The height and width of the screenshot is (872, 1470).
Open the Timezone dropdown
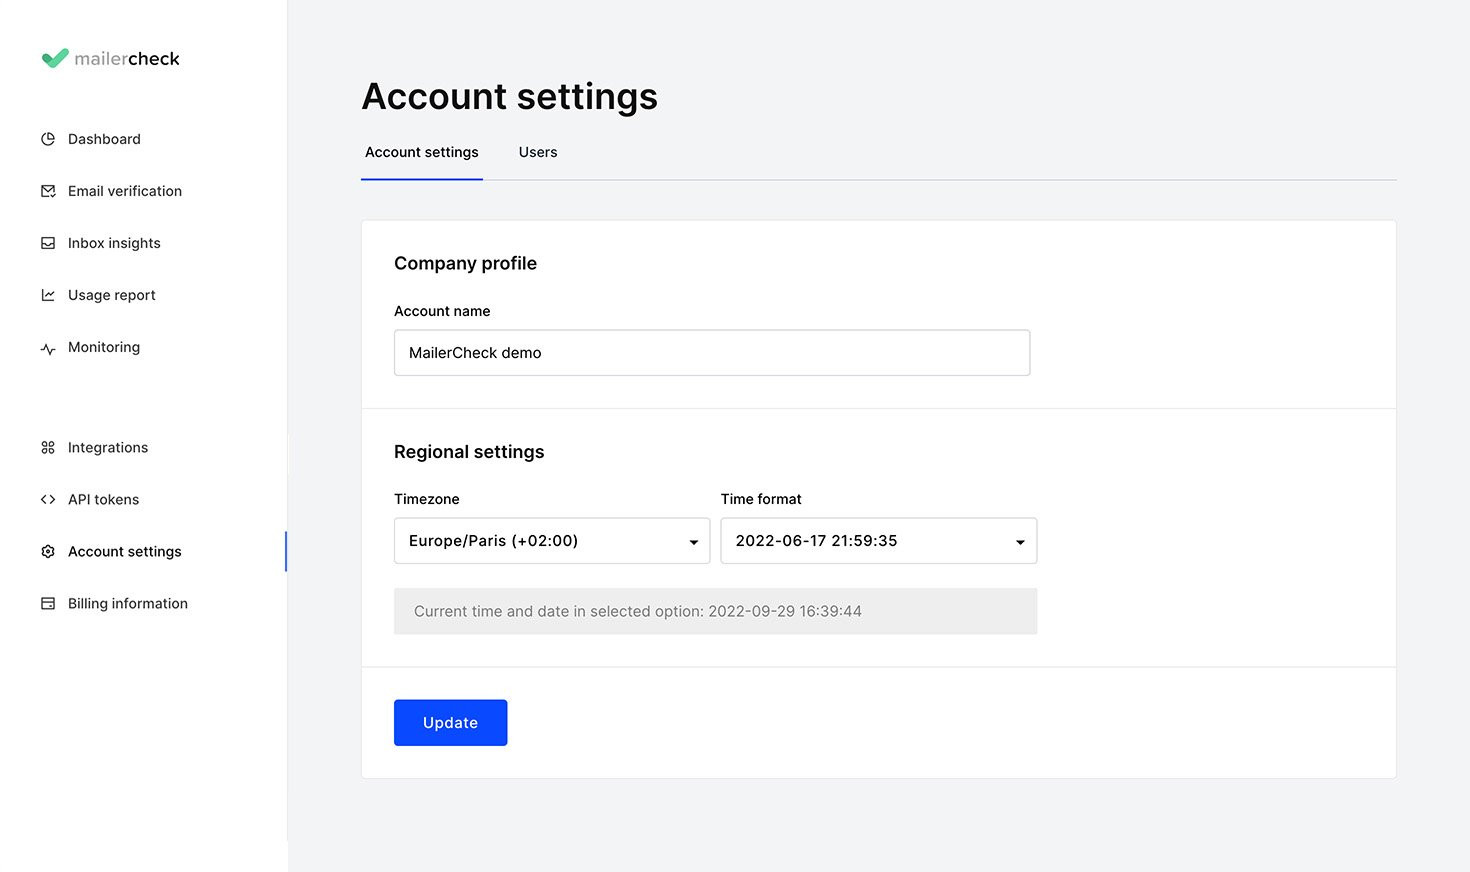coord(552,541)
